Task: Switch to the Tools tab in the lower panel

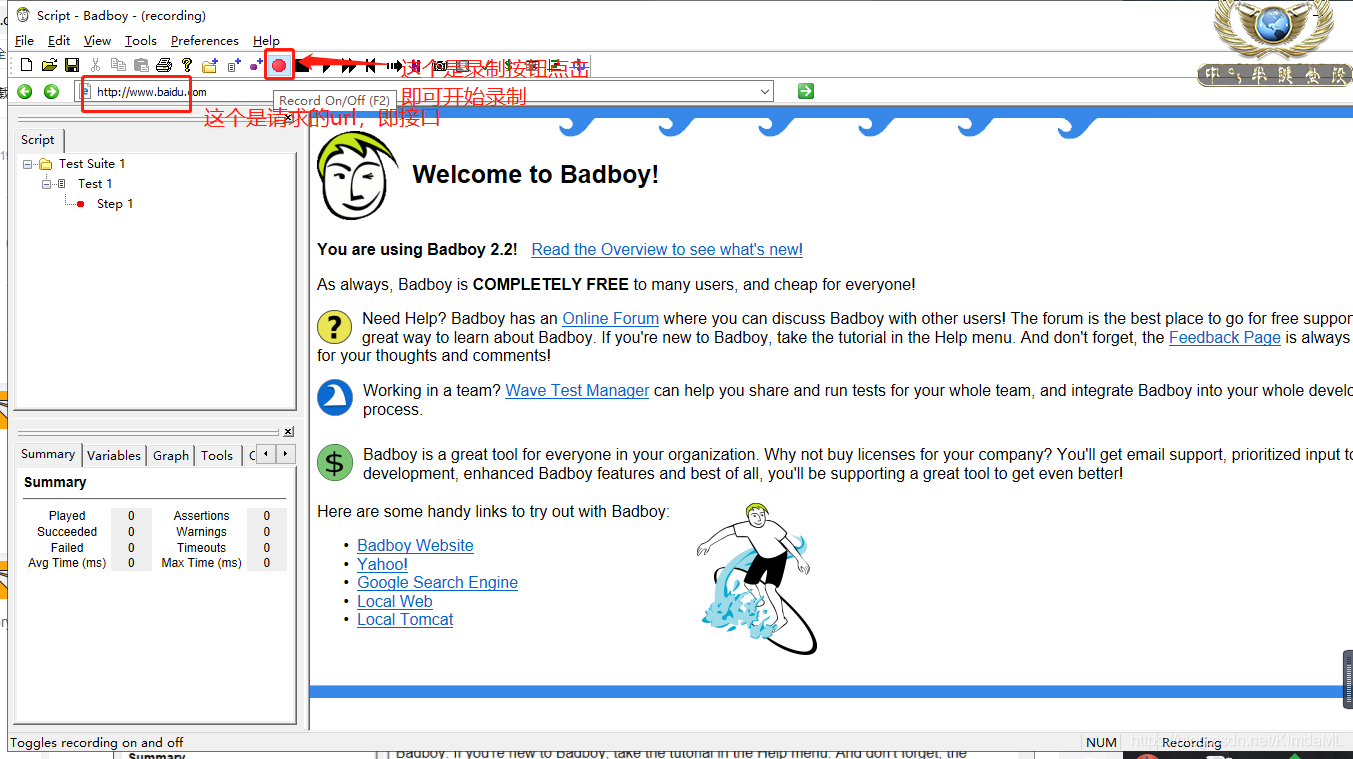Action: [217, 455]
